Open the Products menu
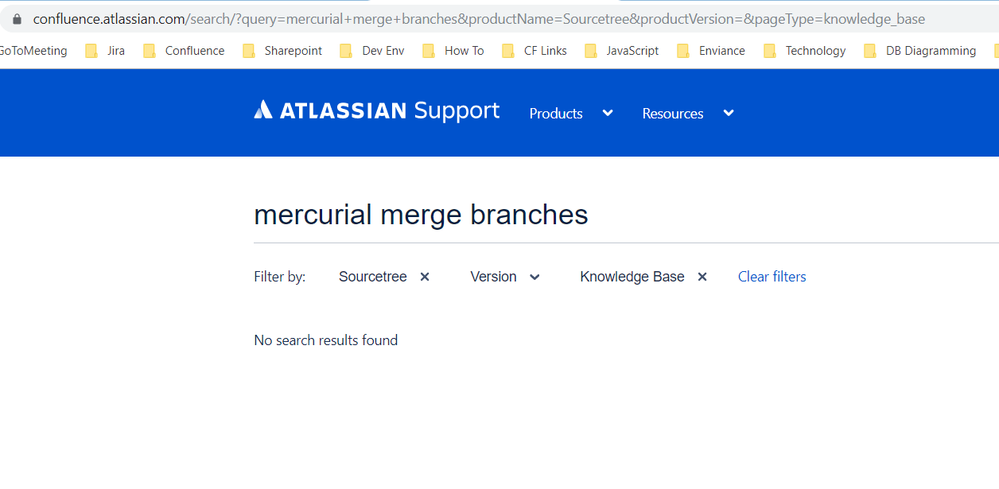999x489 pixels. click(571, 113)
